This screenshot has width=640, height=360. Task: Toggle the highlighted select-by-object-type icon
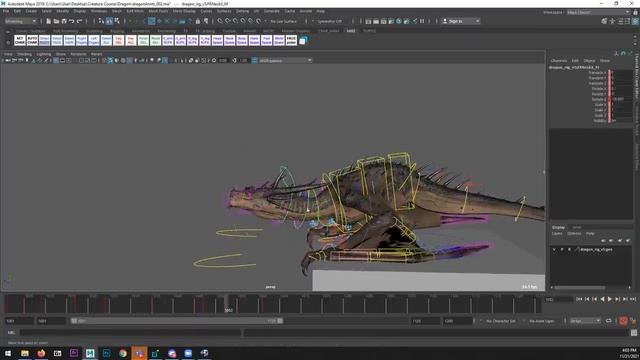click(109, 21)
